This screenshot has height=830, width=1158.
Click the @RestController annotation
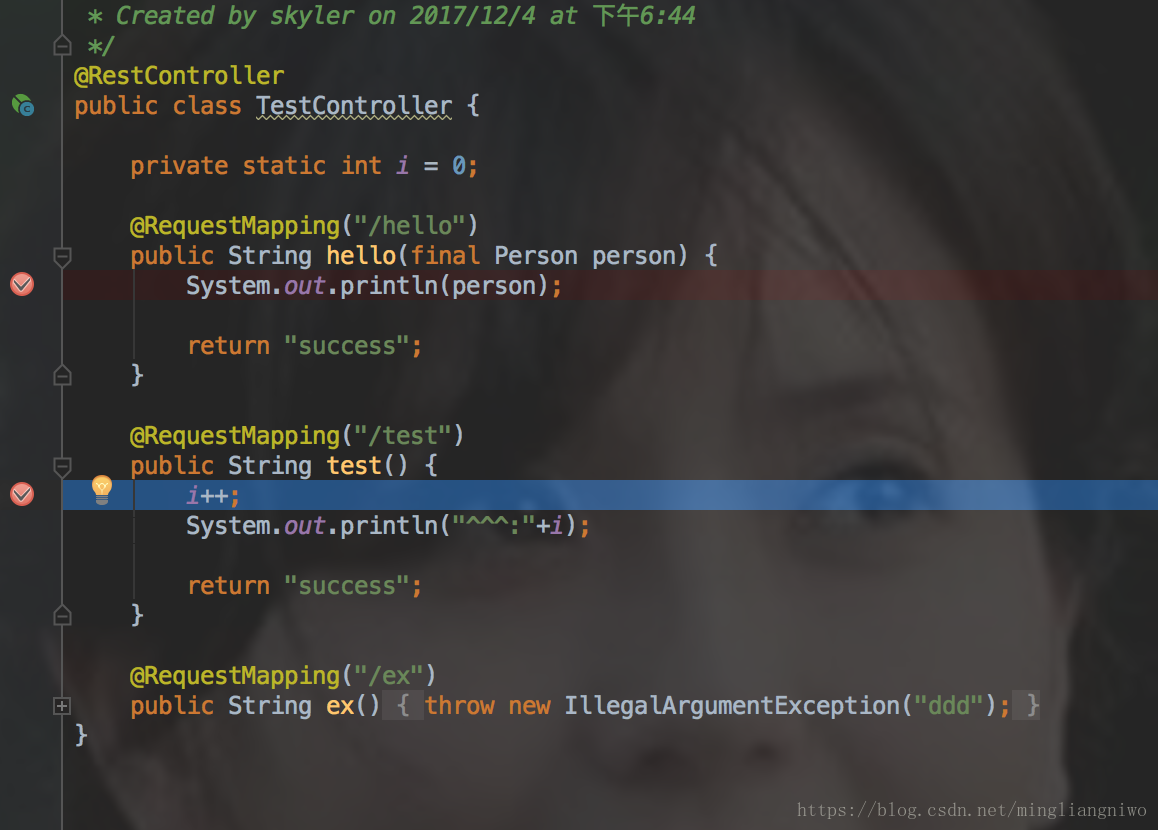point(179,75)
